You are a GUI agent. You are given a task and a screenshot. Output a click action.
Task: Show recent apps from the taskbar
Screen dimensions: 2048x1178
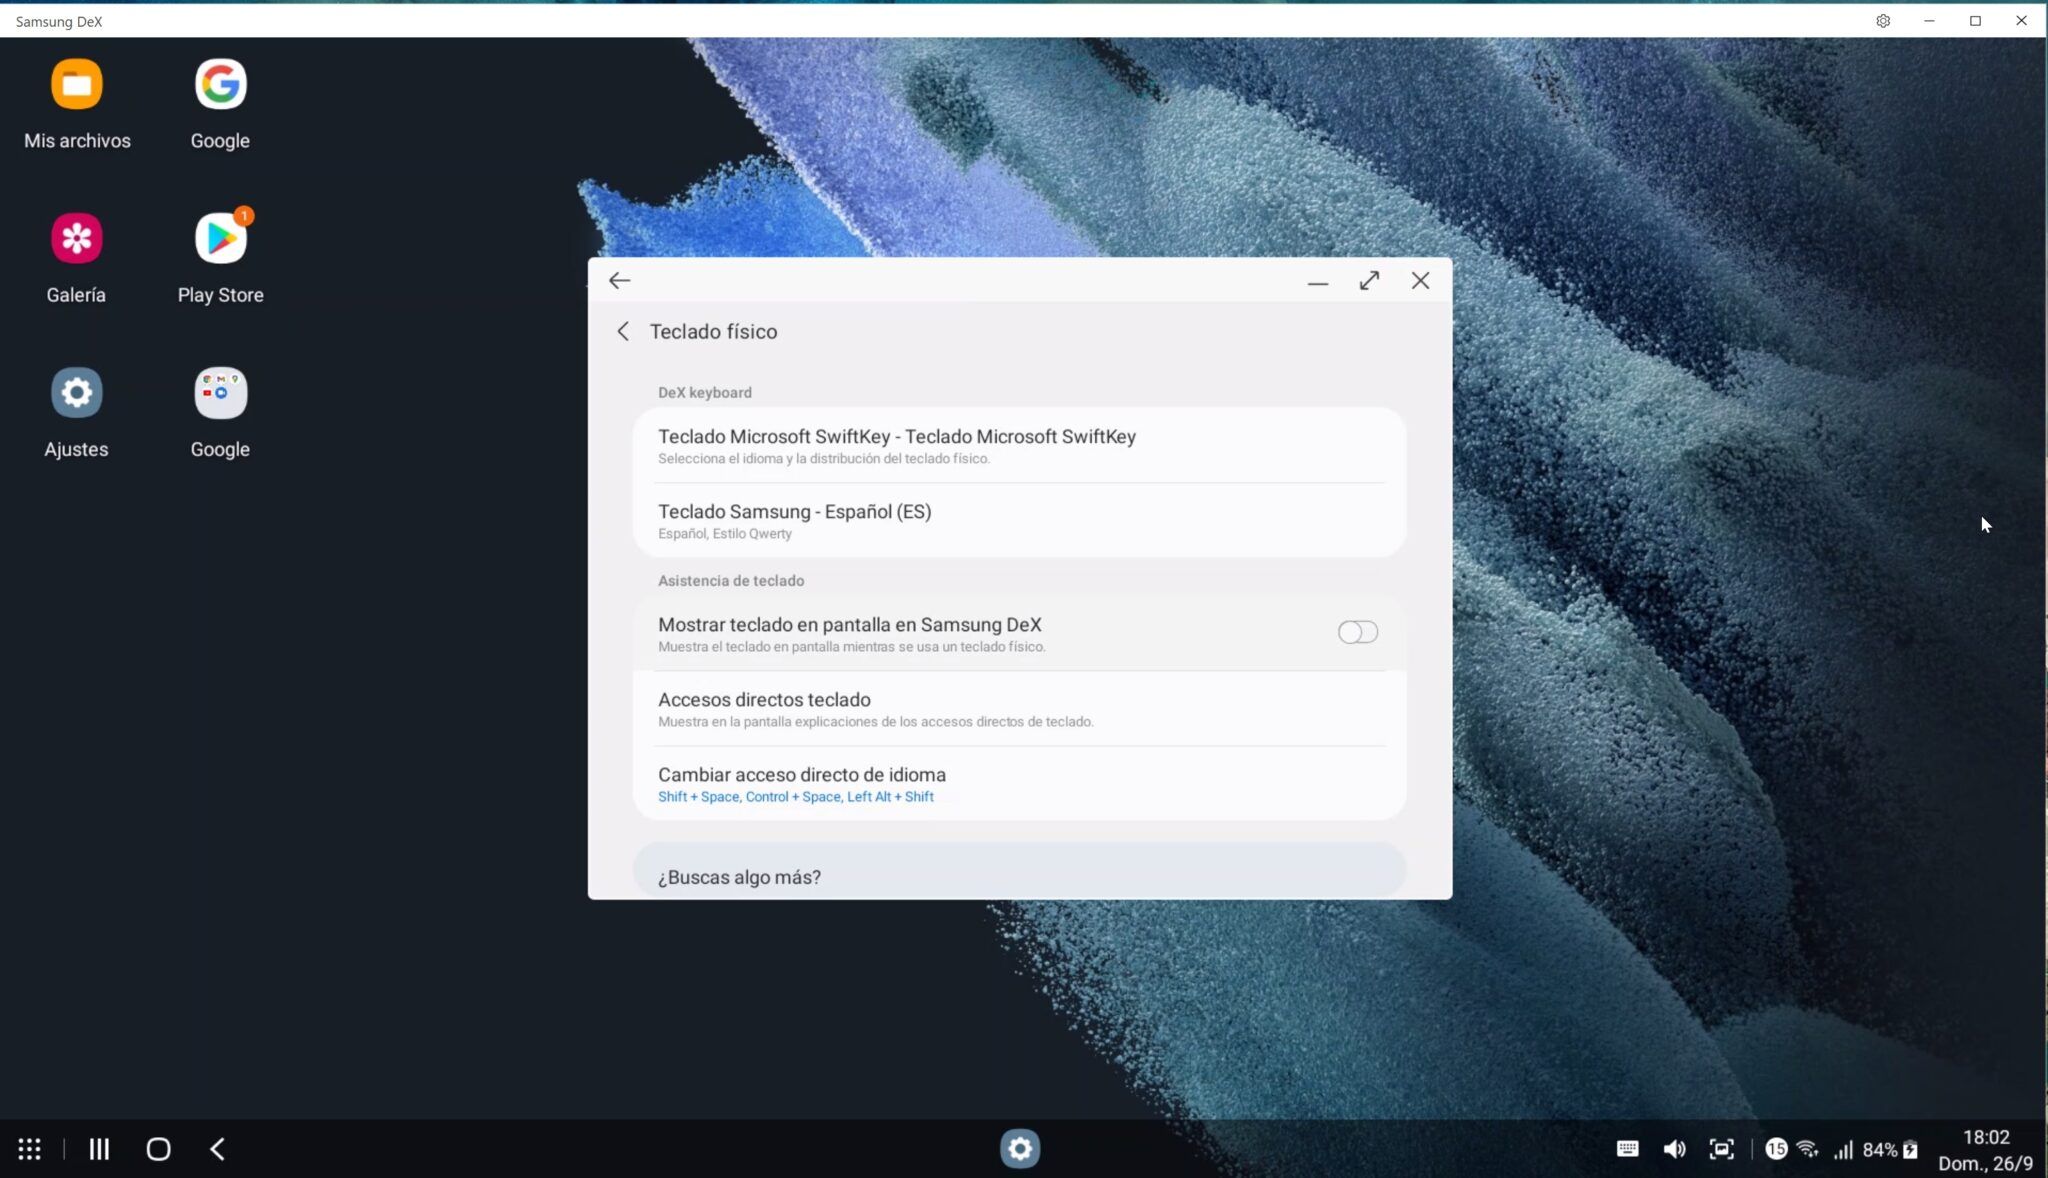[x=99, y=1149]
